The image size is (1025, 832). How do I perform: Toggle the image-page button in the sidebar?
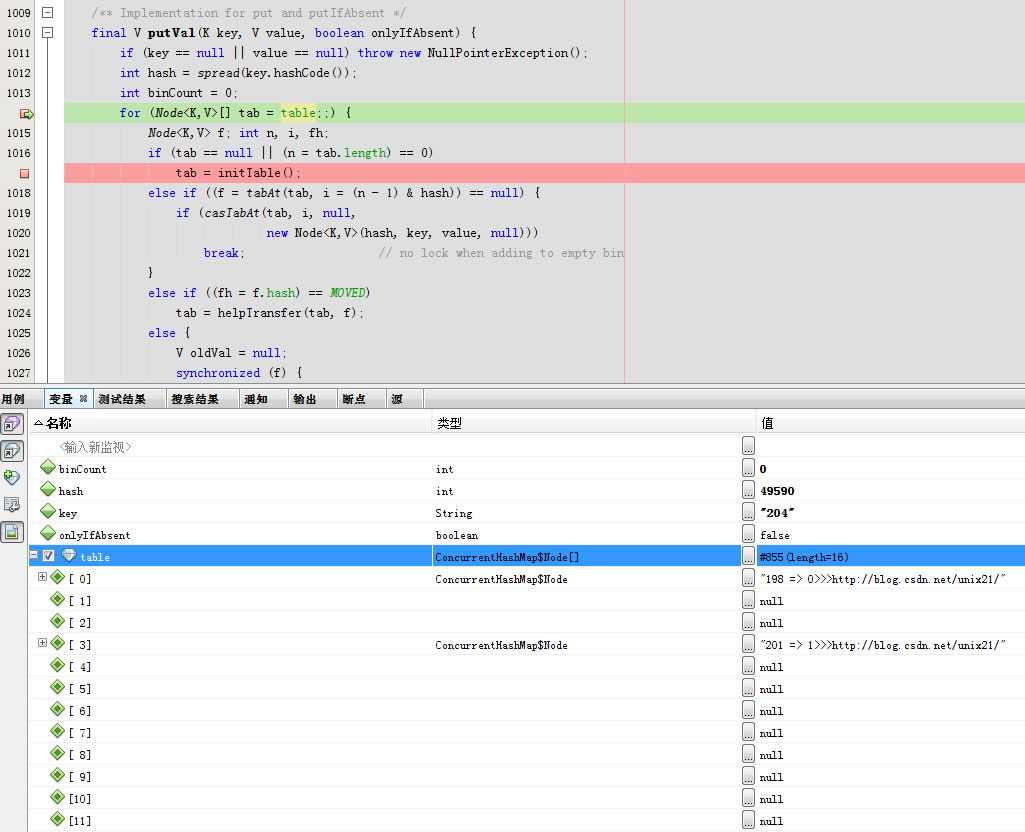point(12,532)
